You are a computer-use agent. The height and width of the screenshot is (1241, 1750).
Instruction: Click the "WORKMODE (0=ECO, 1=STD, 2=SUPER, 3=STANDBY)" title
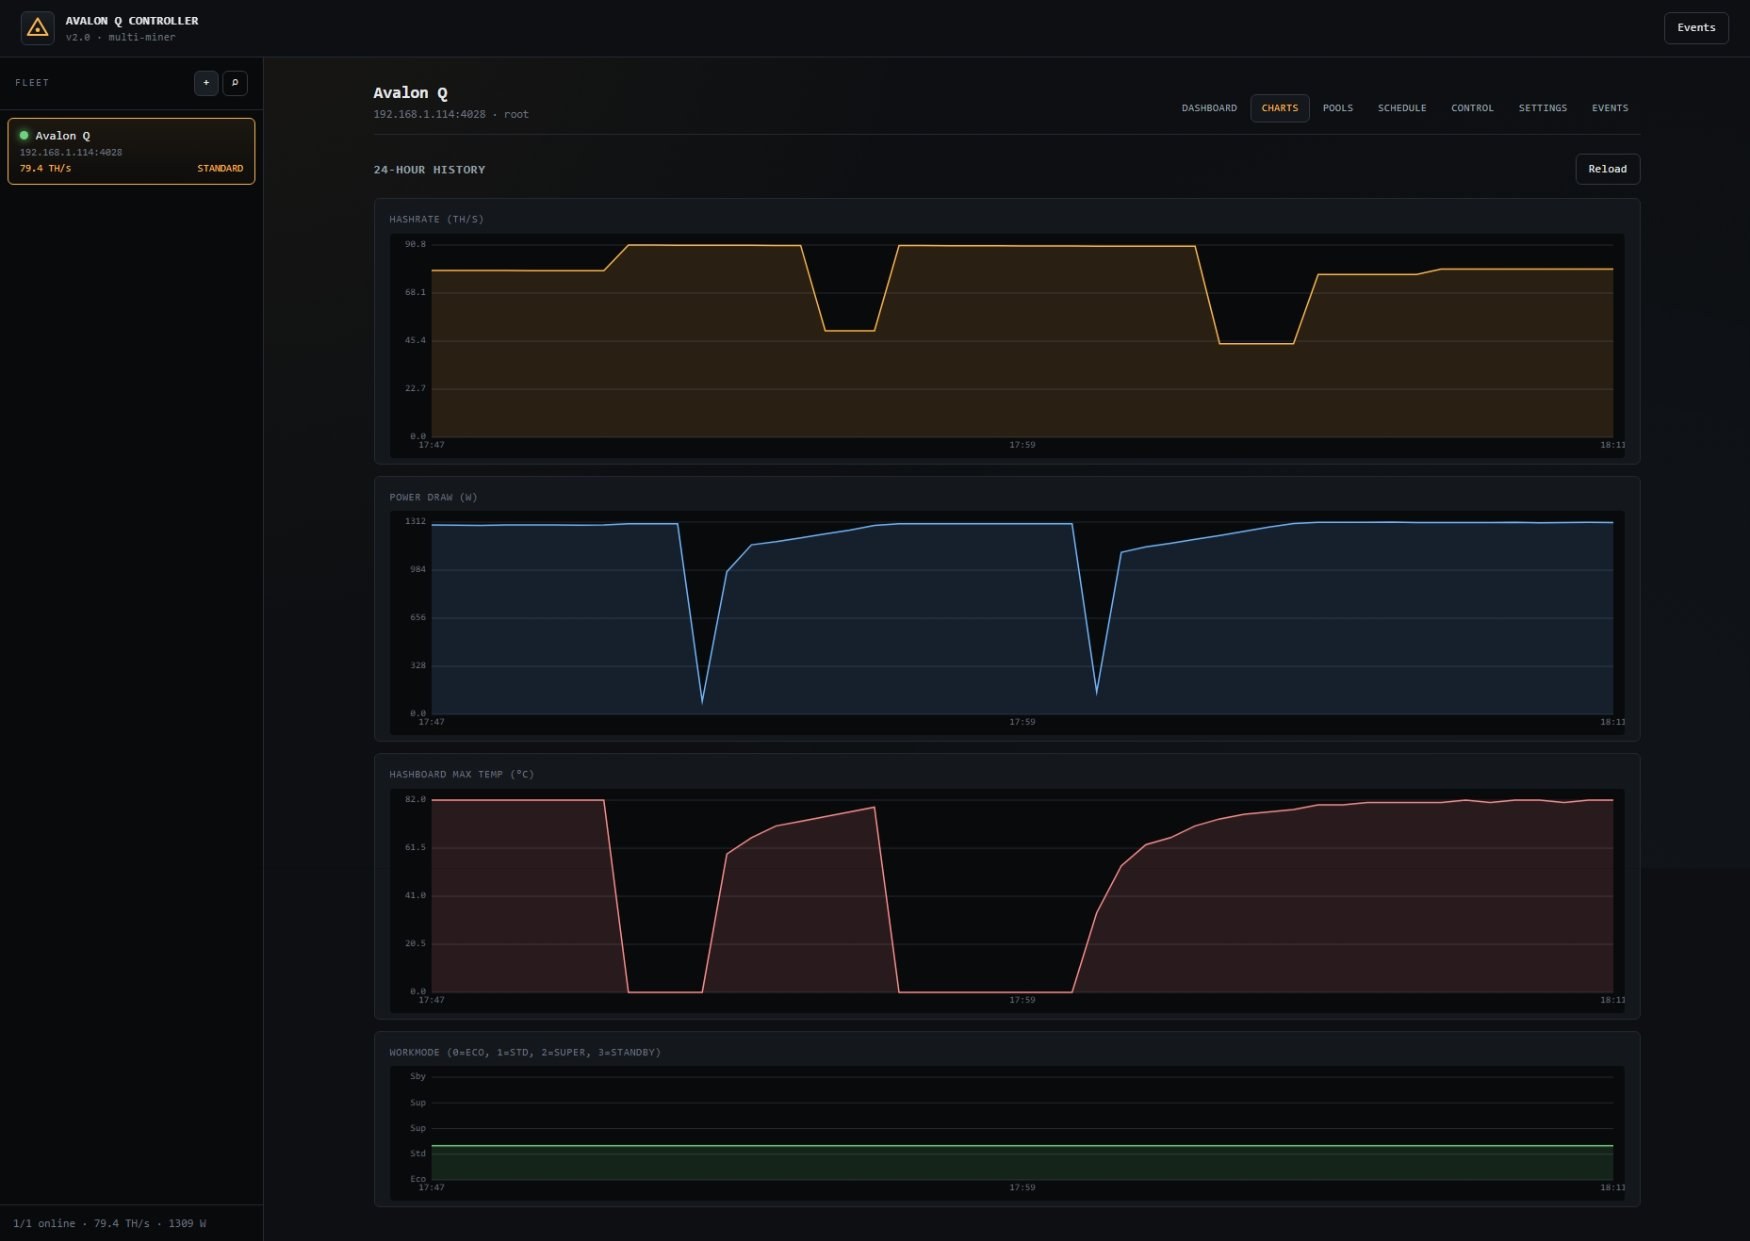(x=525, y=1052)
